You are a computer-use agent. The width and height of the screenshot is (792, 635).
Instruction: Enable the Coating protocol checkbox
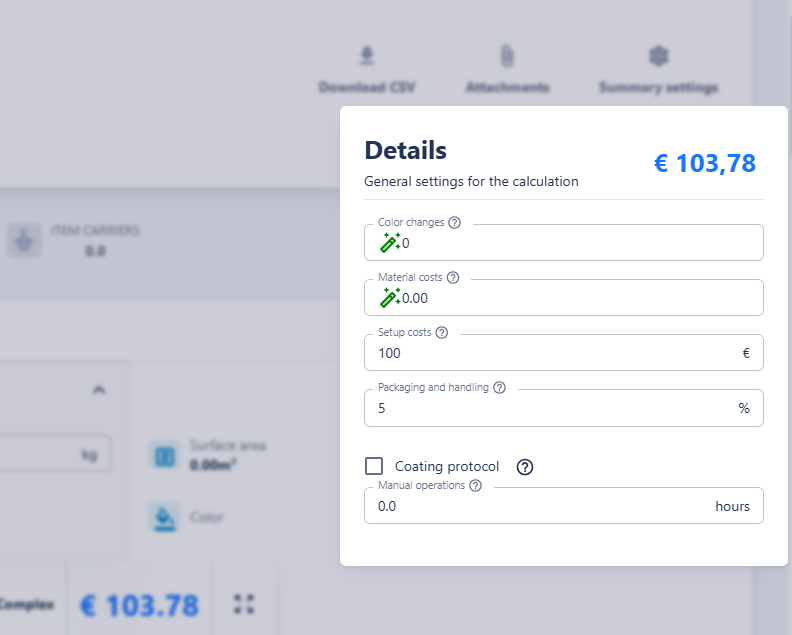[374, 466]
